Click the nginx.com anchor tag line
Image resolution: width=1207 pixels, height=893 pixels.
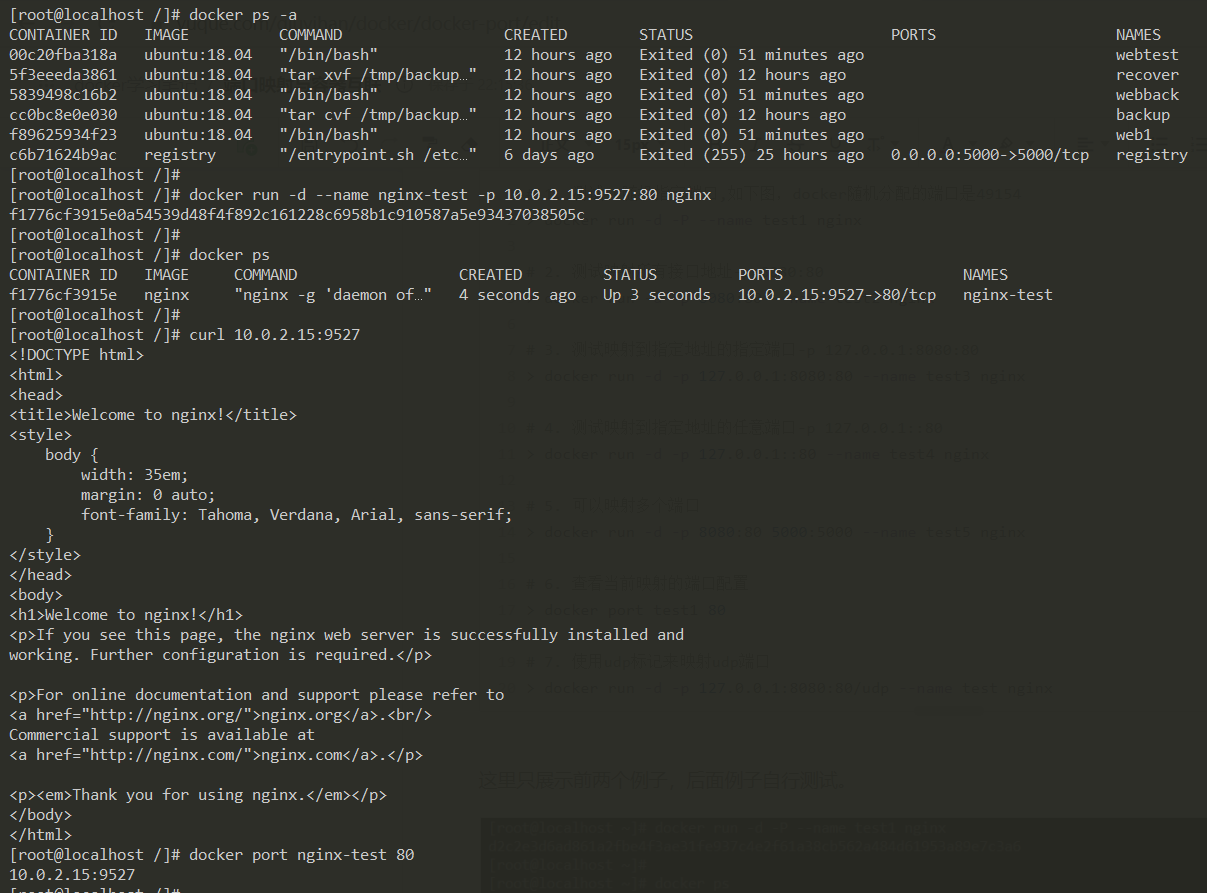pos(216,755)
